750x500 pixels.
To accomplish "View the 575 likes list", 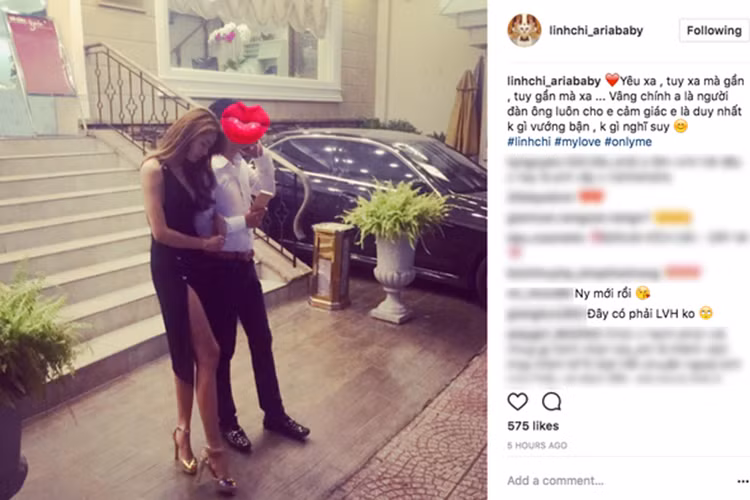I will (533, 426).
